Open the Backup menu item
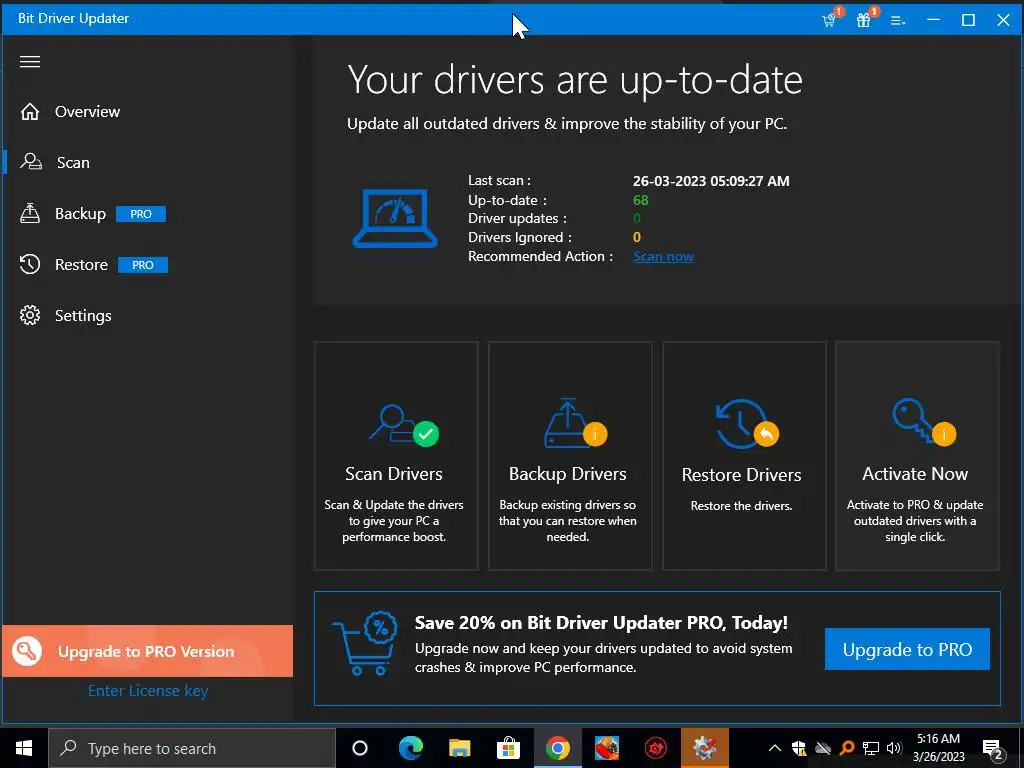1024x768 pixels. 80,214
